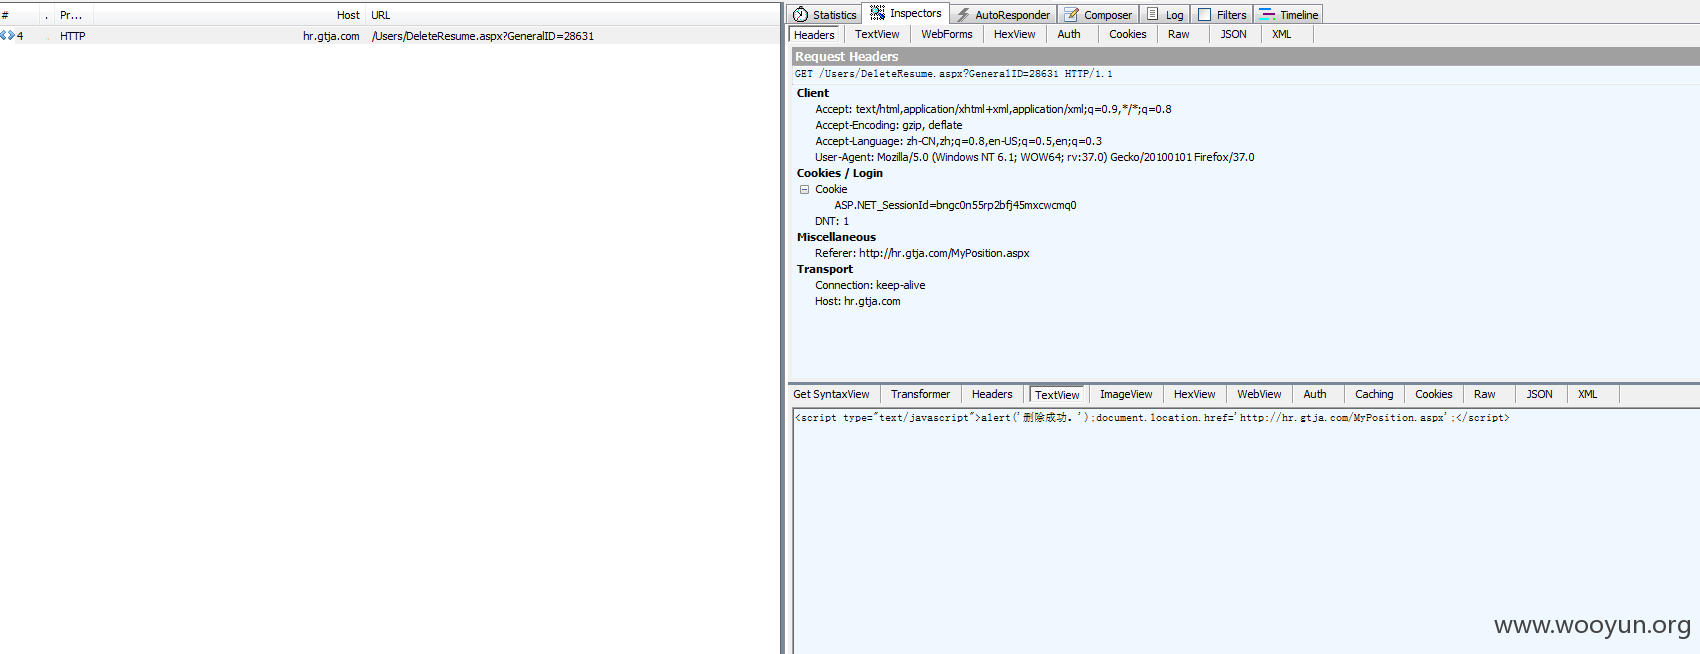Open the response XML tab
The height and width of the screenshot is (654, 1700).
coord(1588,394)
